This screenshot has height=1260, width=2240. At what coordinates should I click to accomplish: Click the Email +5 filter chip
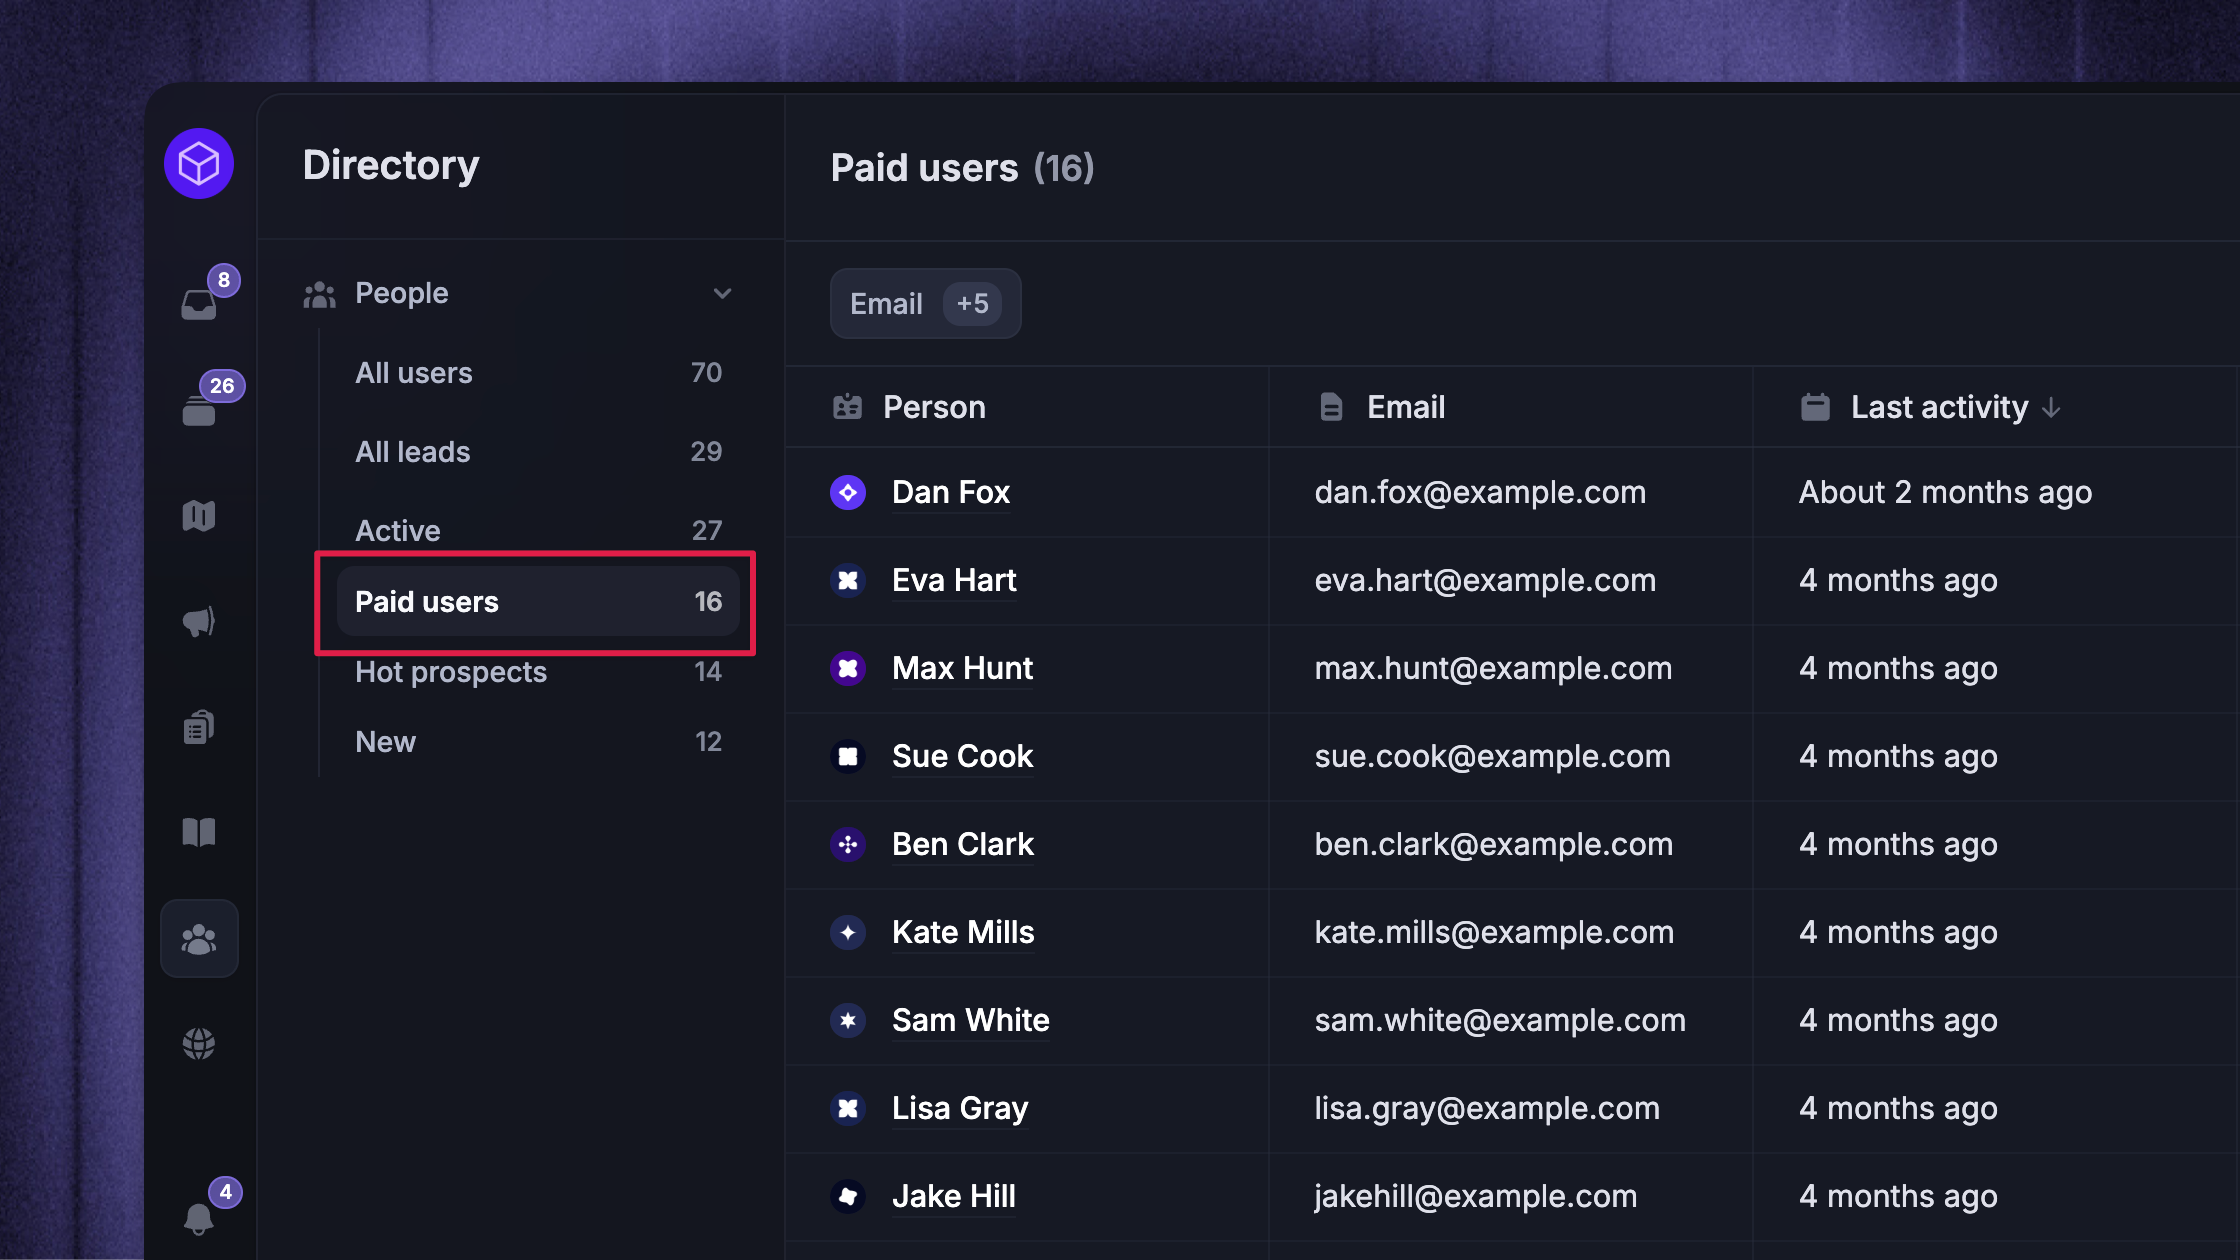[x=925, y=304]
